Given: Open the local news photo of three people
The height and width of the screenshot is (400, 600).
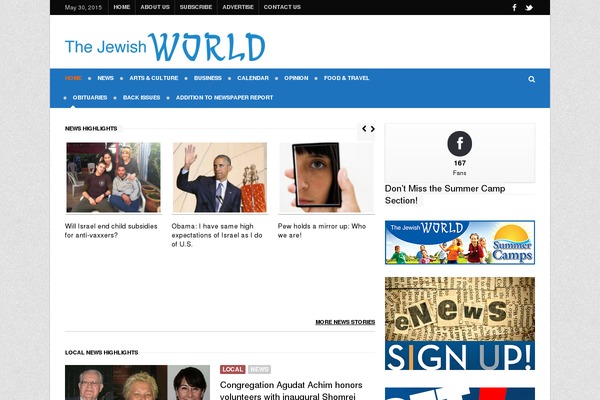Looking at the screenshot, I should coord(137,382).
